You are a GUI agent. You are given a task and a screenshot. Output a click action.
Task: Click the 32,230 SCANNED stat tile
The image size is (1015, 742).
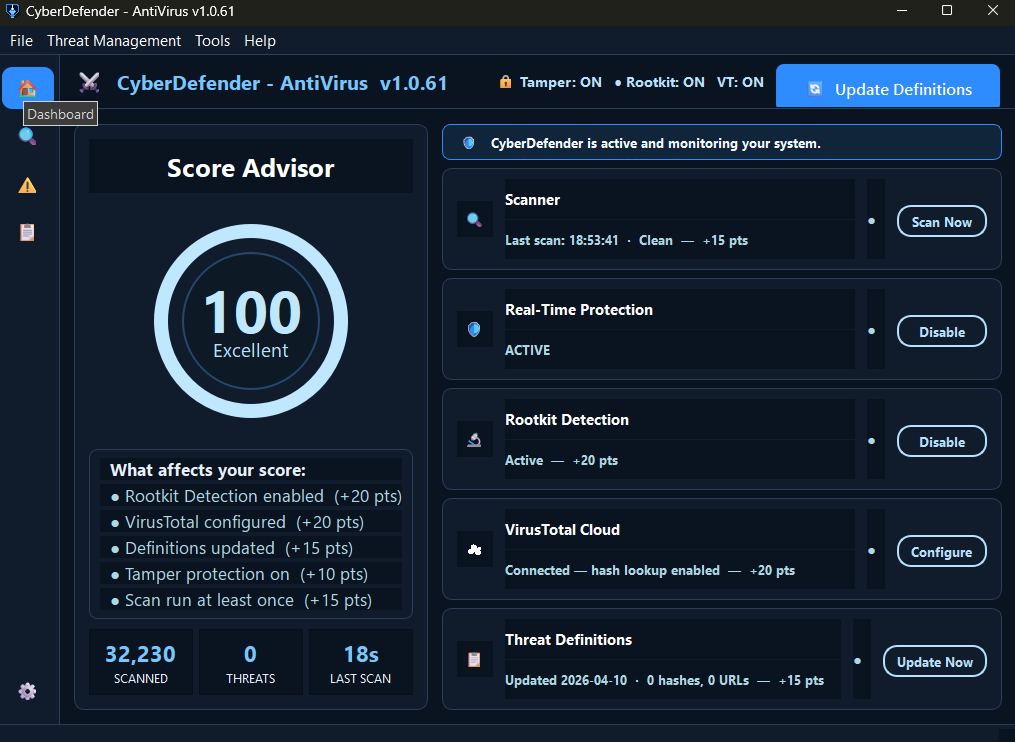click(x=140, y=662)
